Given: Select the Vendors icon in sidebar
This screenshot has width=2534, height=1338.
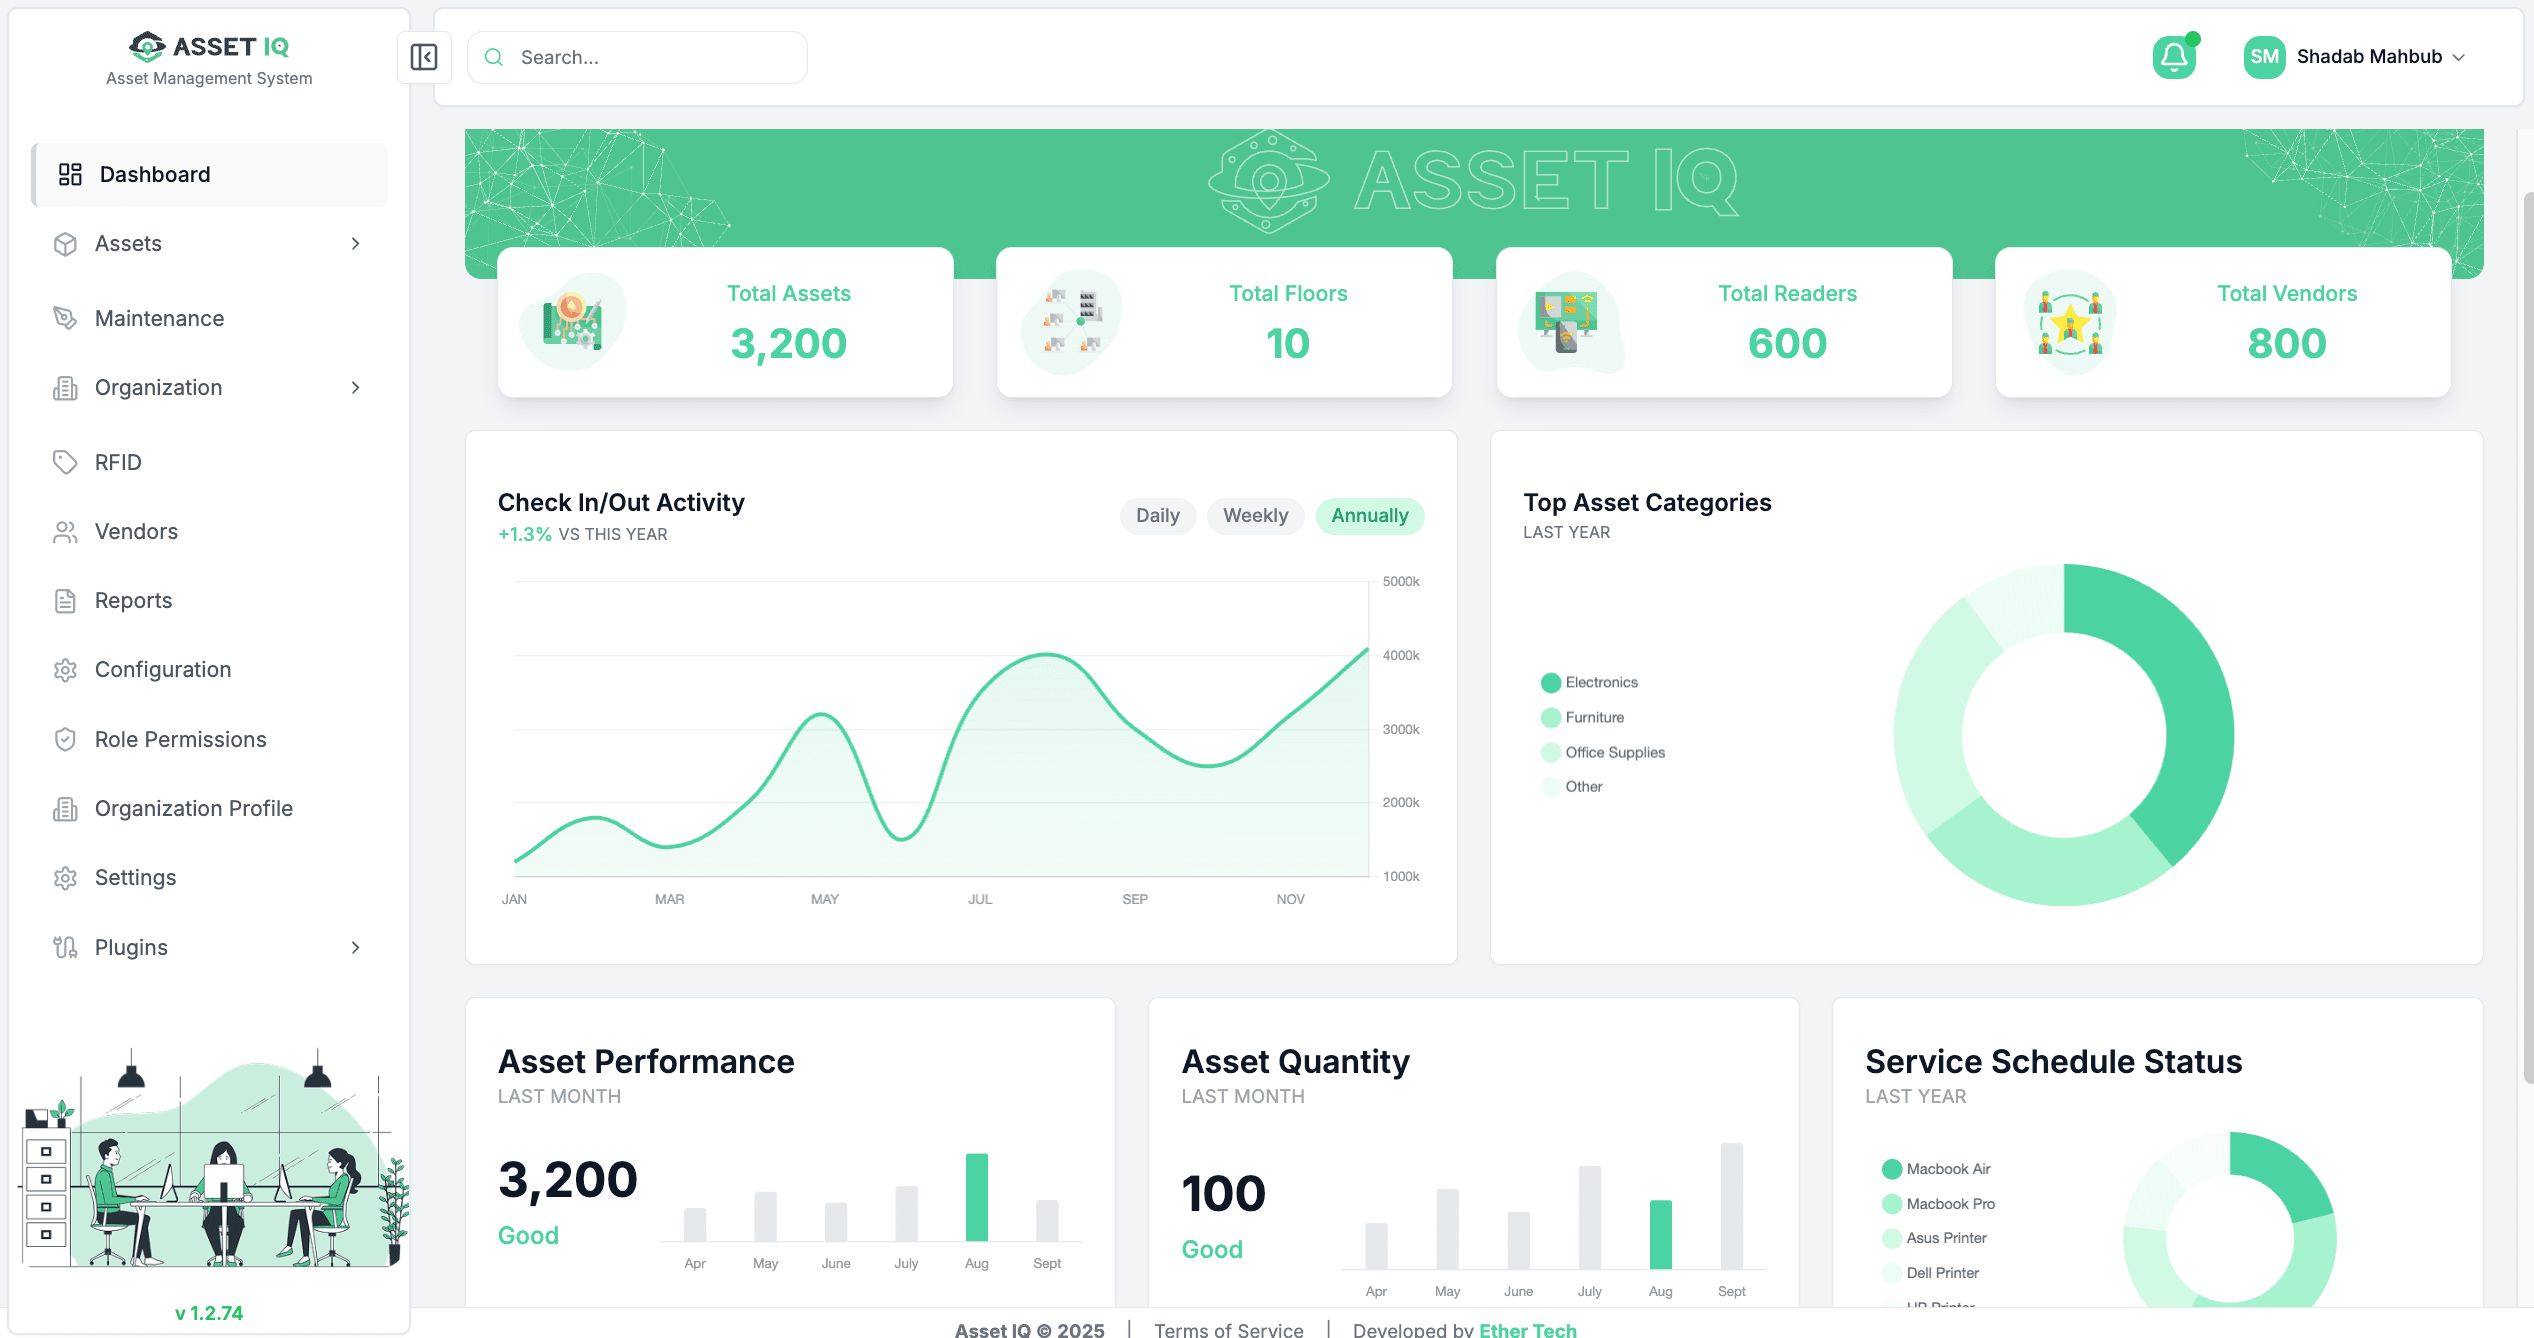Looking at the screenshot, I should (x=65, y=531).
